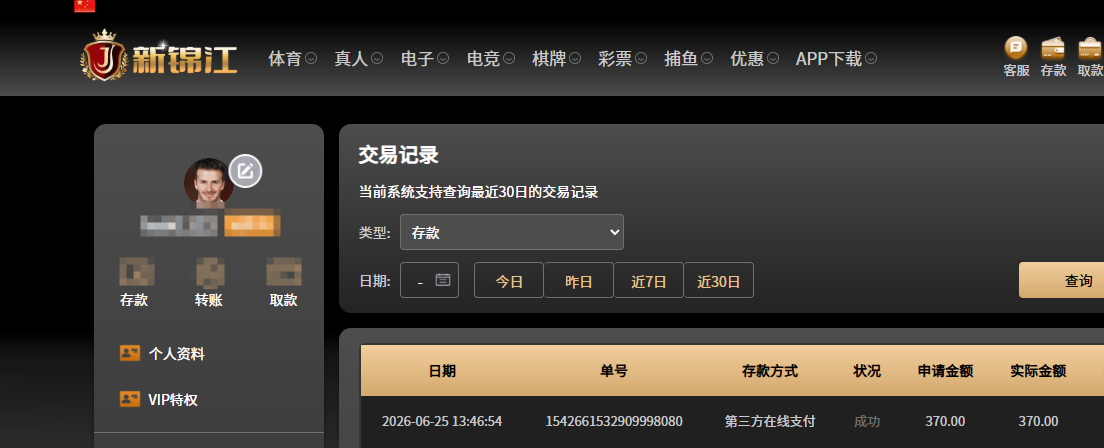Click chevron next to 捕鱼
Viewport: 1104px width, 448px height.
pyautogui.click(x=707, y=58)
